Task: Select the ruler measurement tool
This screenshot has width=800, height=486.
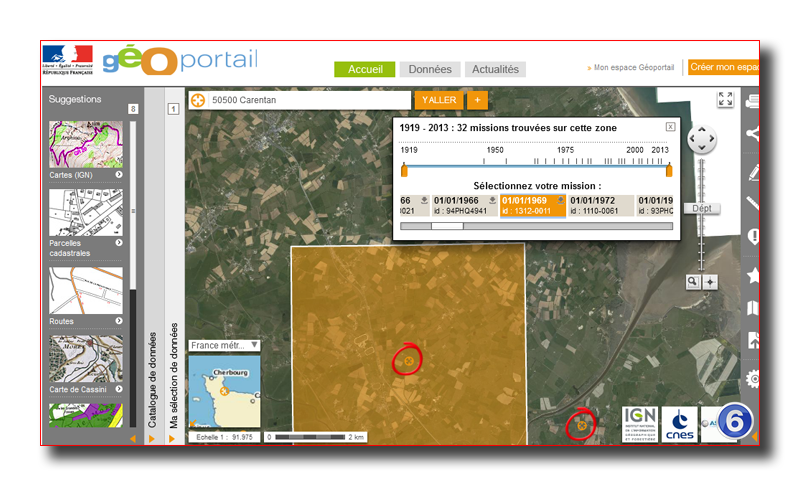Action: click(753, 203)
